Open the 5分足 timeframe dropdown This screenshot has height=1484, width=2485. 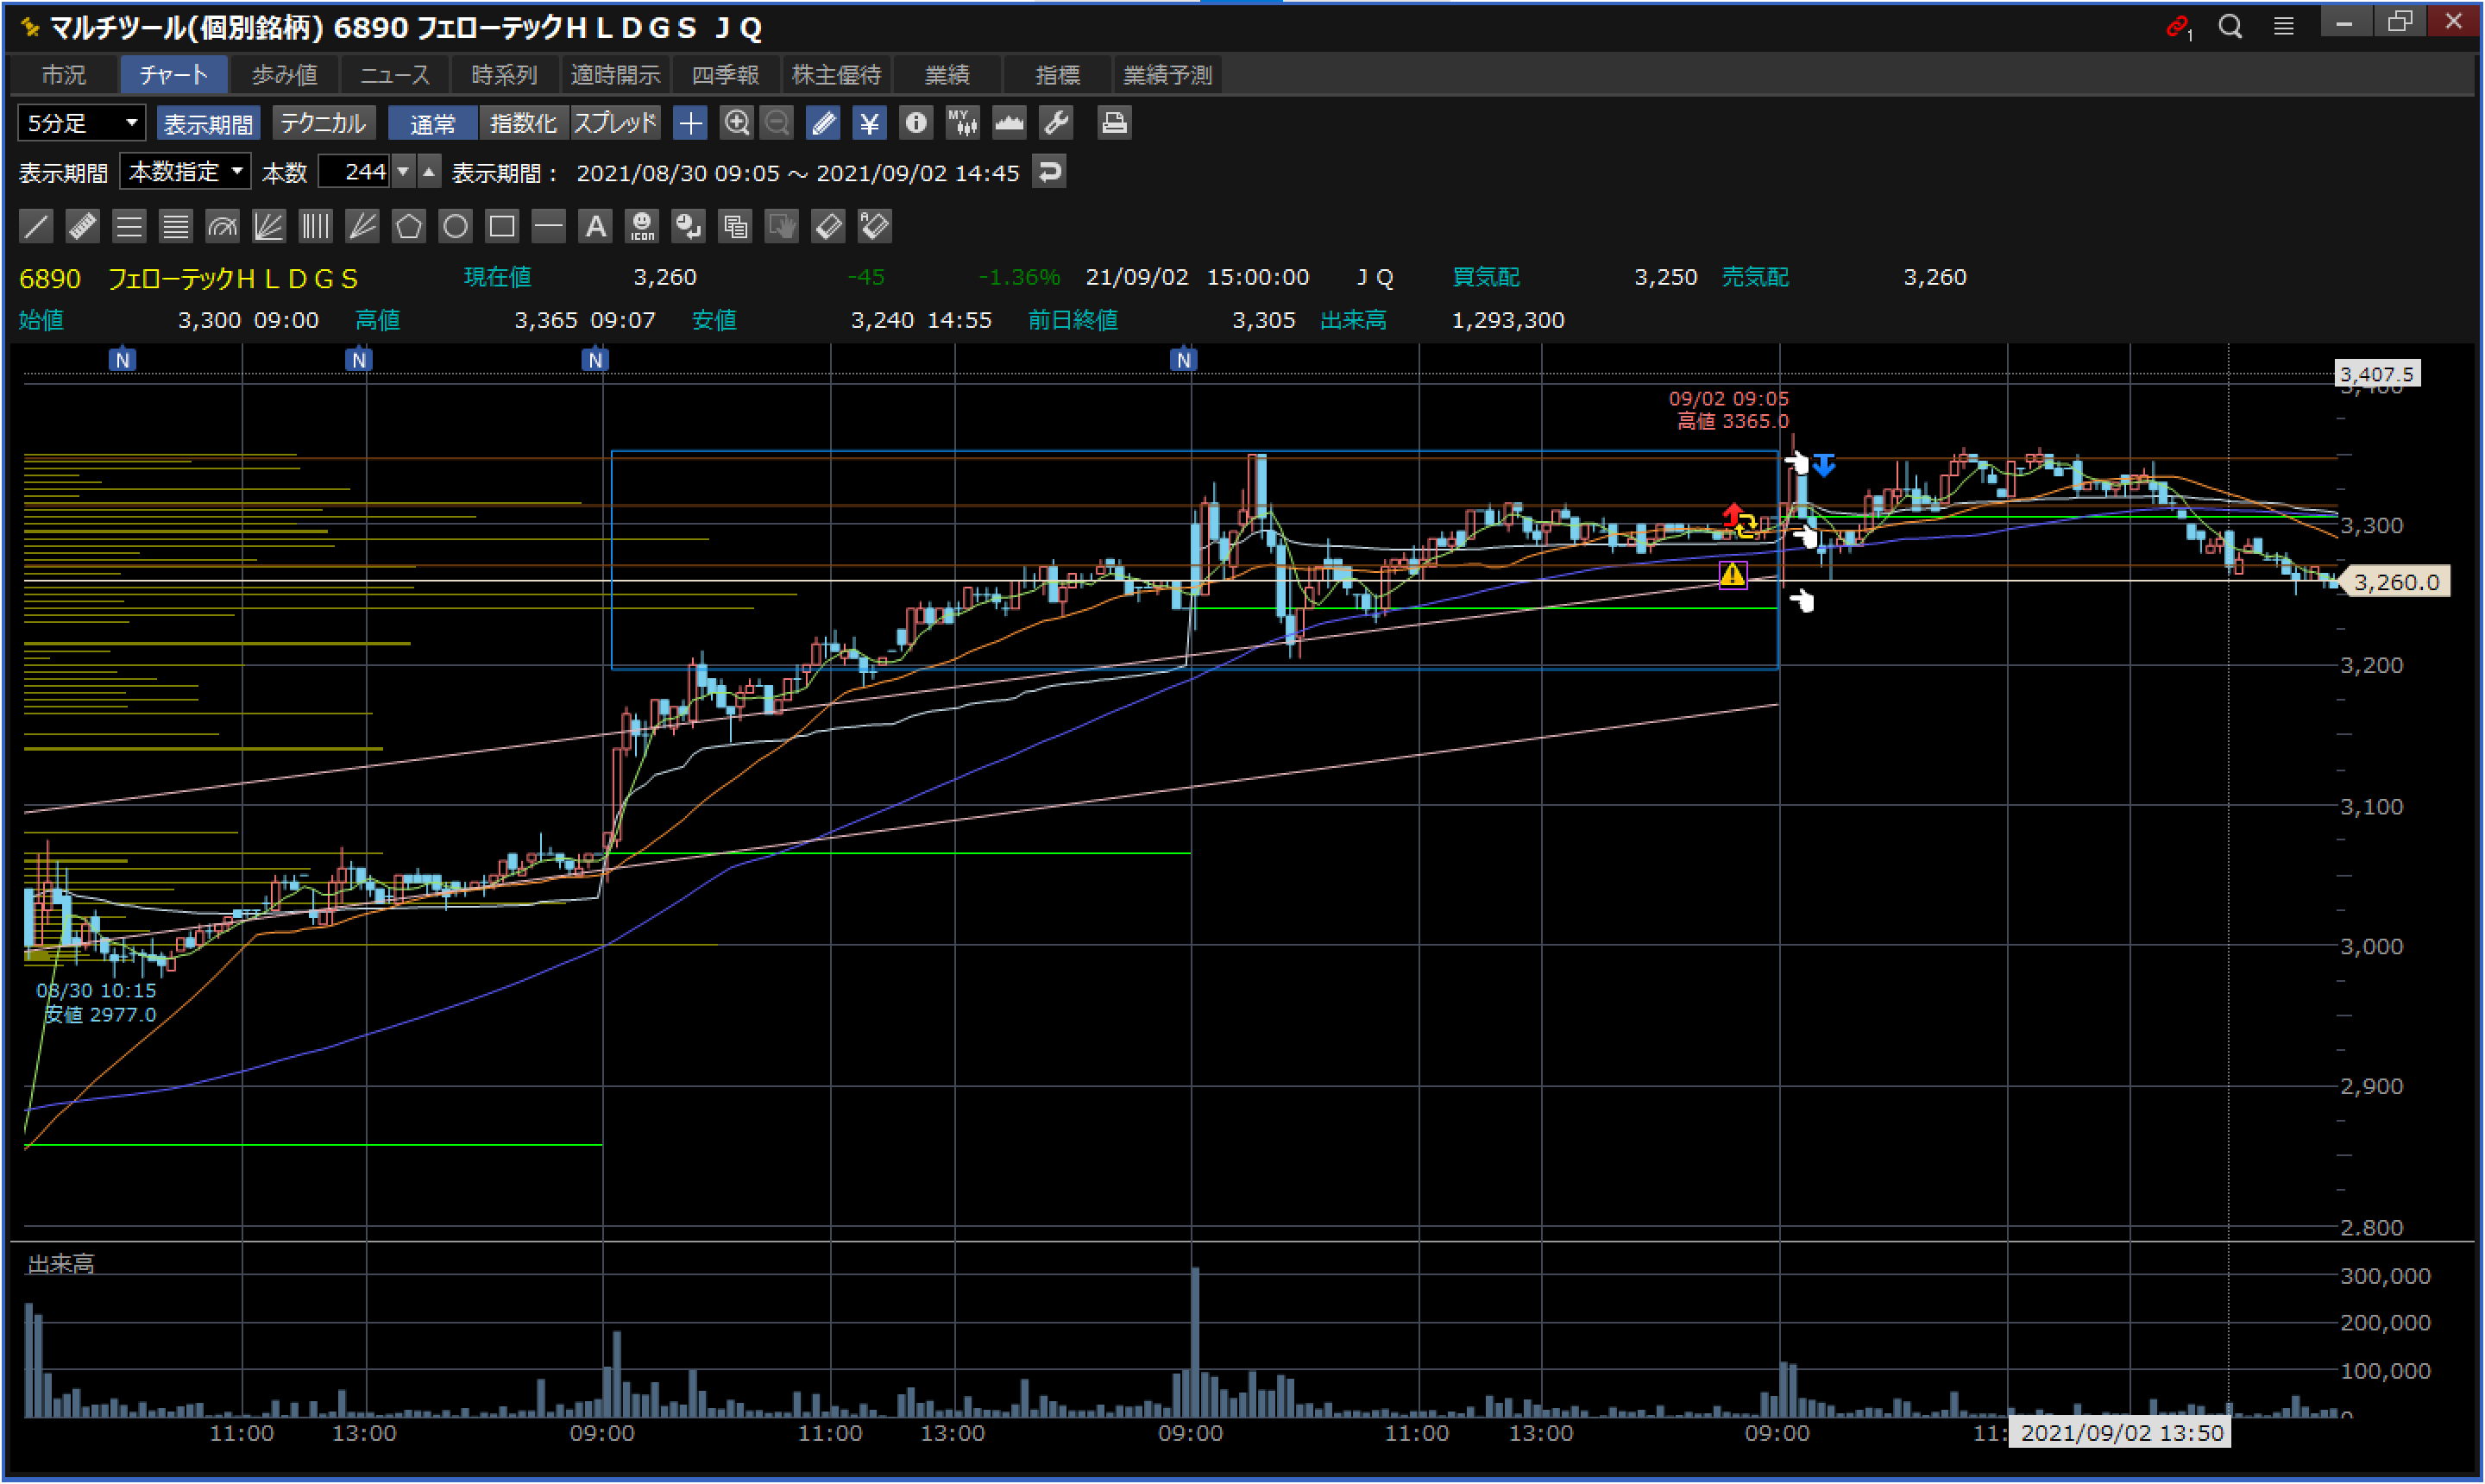(82, 123)
